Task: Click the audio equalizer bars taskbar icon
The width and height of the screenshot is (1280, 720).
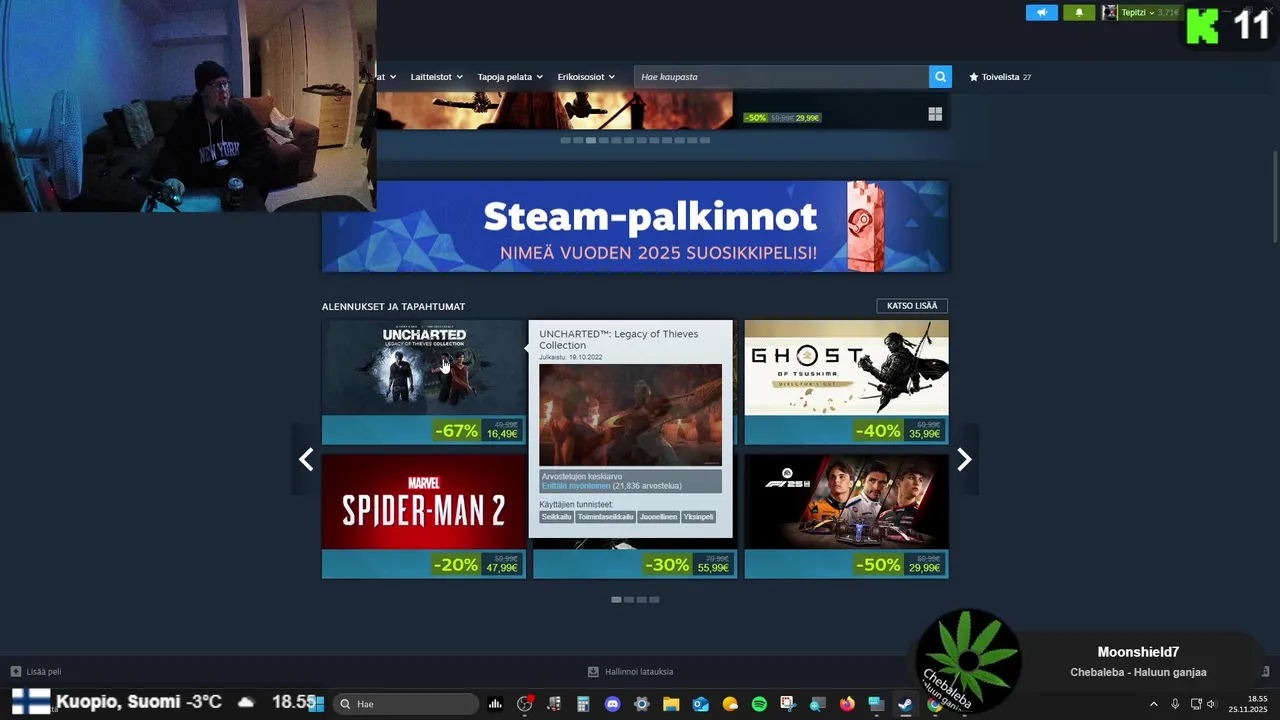Action: tap(495, 704)
